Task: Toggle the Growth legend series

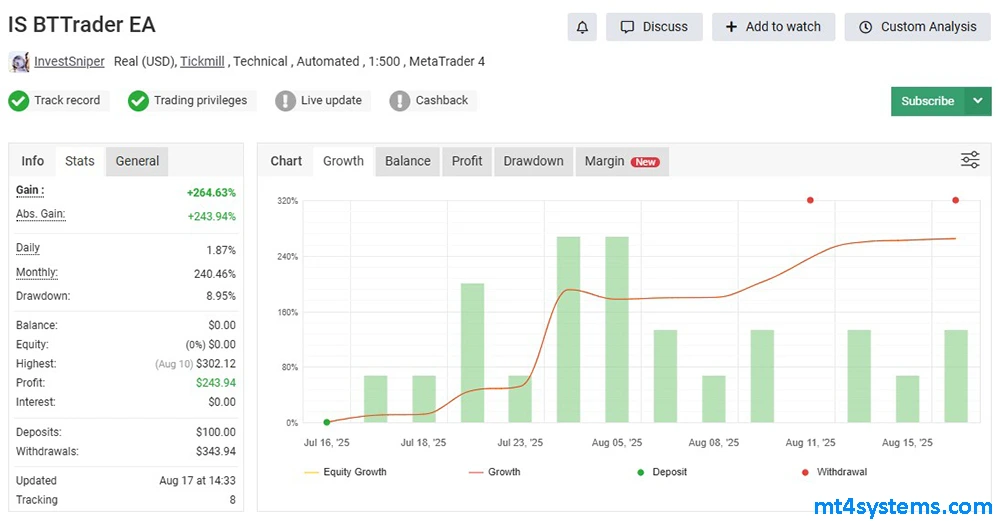Action: [x=494, y=472]
